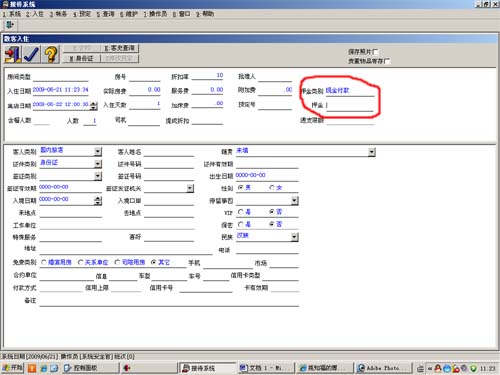Click the 控制面板 taskbar item
The width and height of the screenshot is (500, 375).
tap(91, 368)
